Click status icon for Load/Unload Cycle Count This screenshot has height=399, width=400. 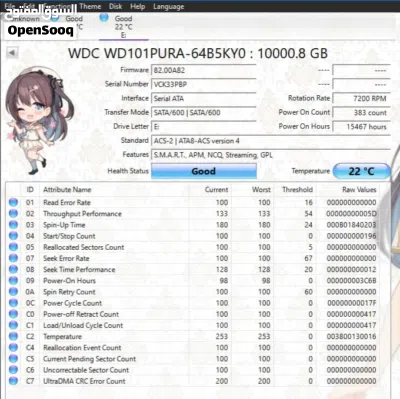pos(13,325)
